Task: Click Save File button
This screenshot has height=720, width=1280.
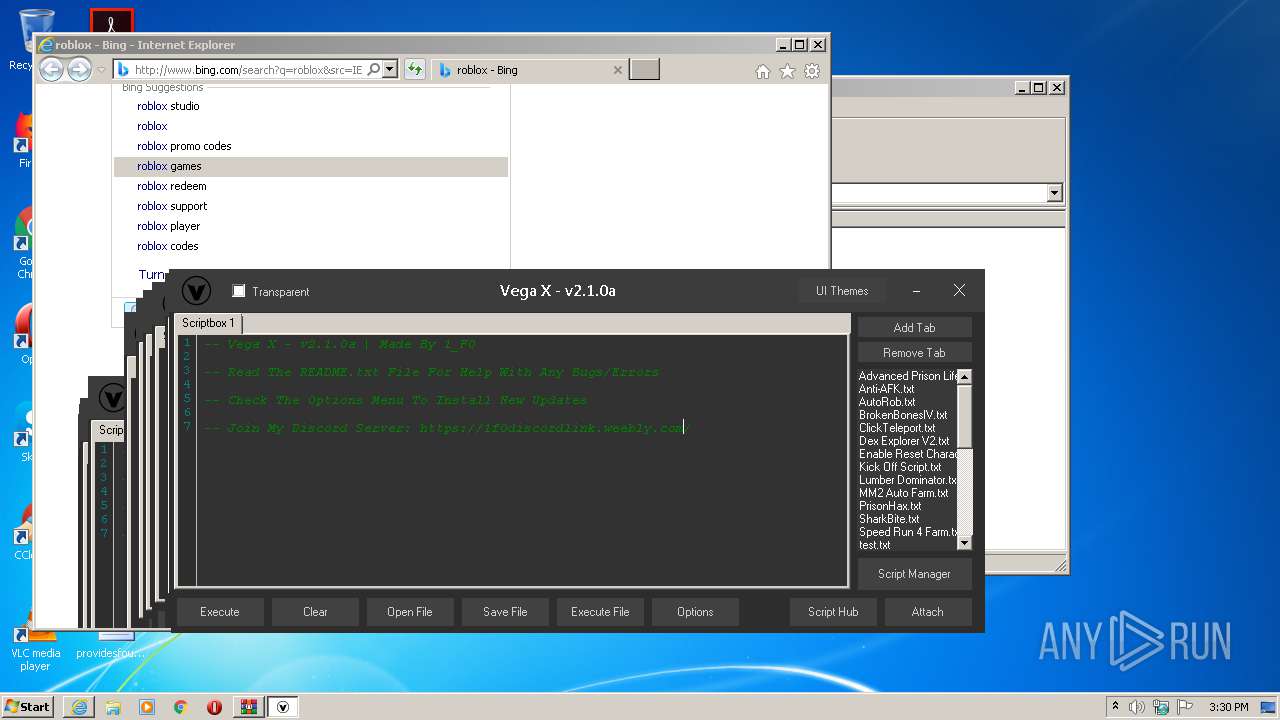Action: 505,612
